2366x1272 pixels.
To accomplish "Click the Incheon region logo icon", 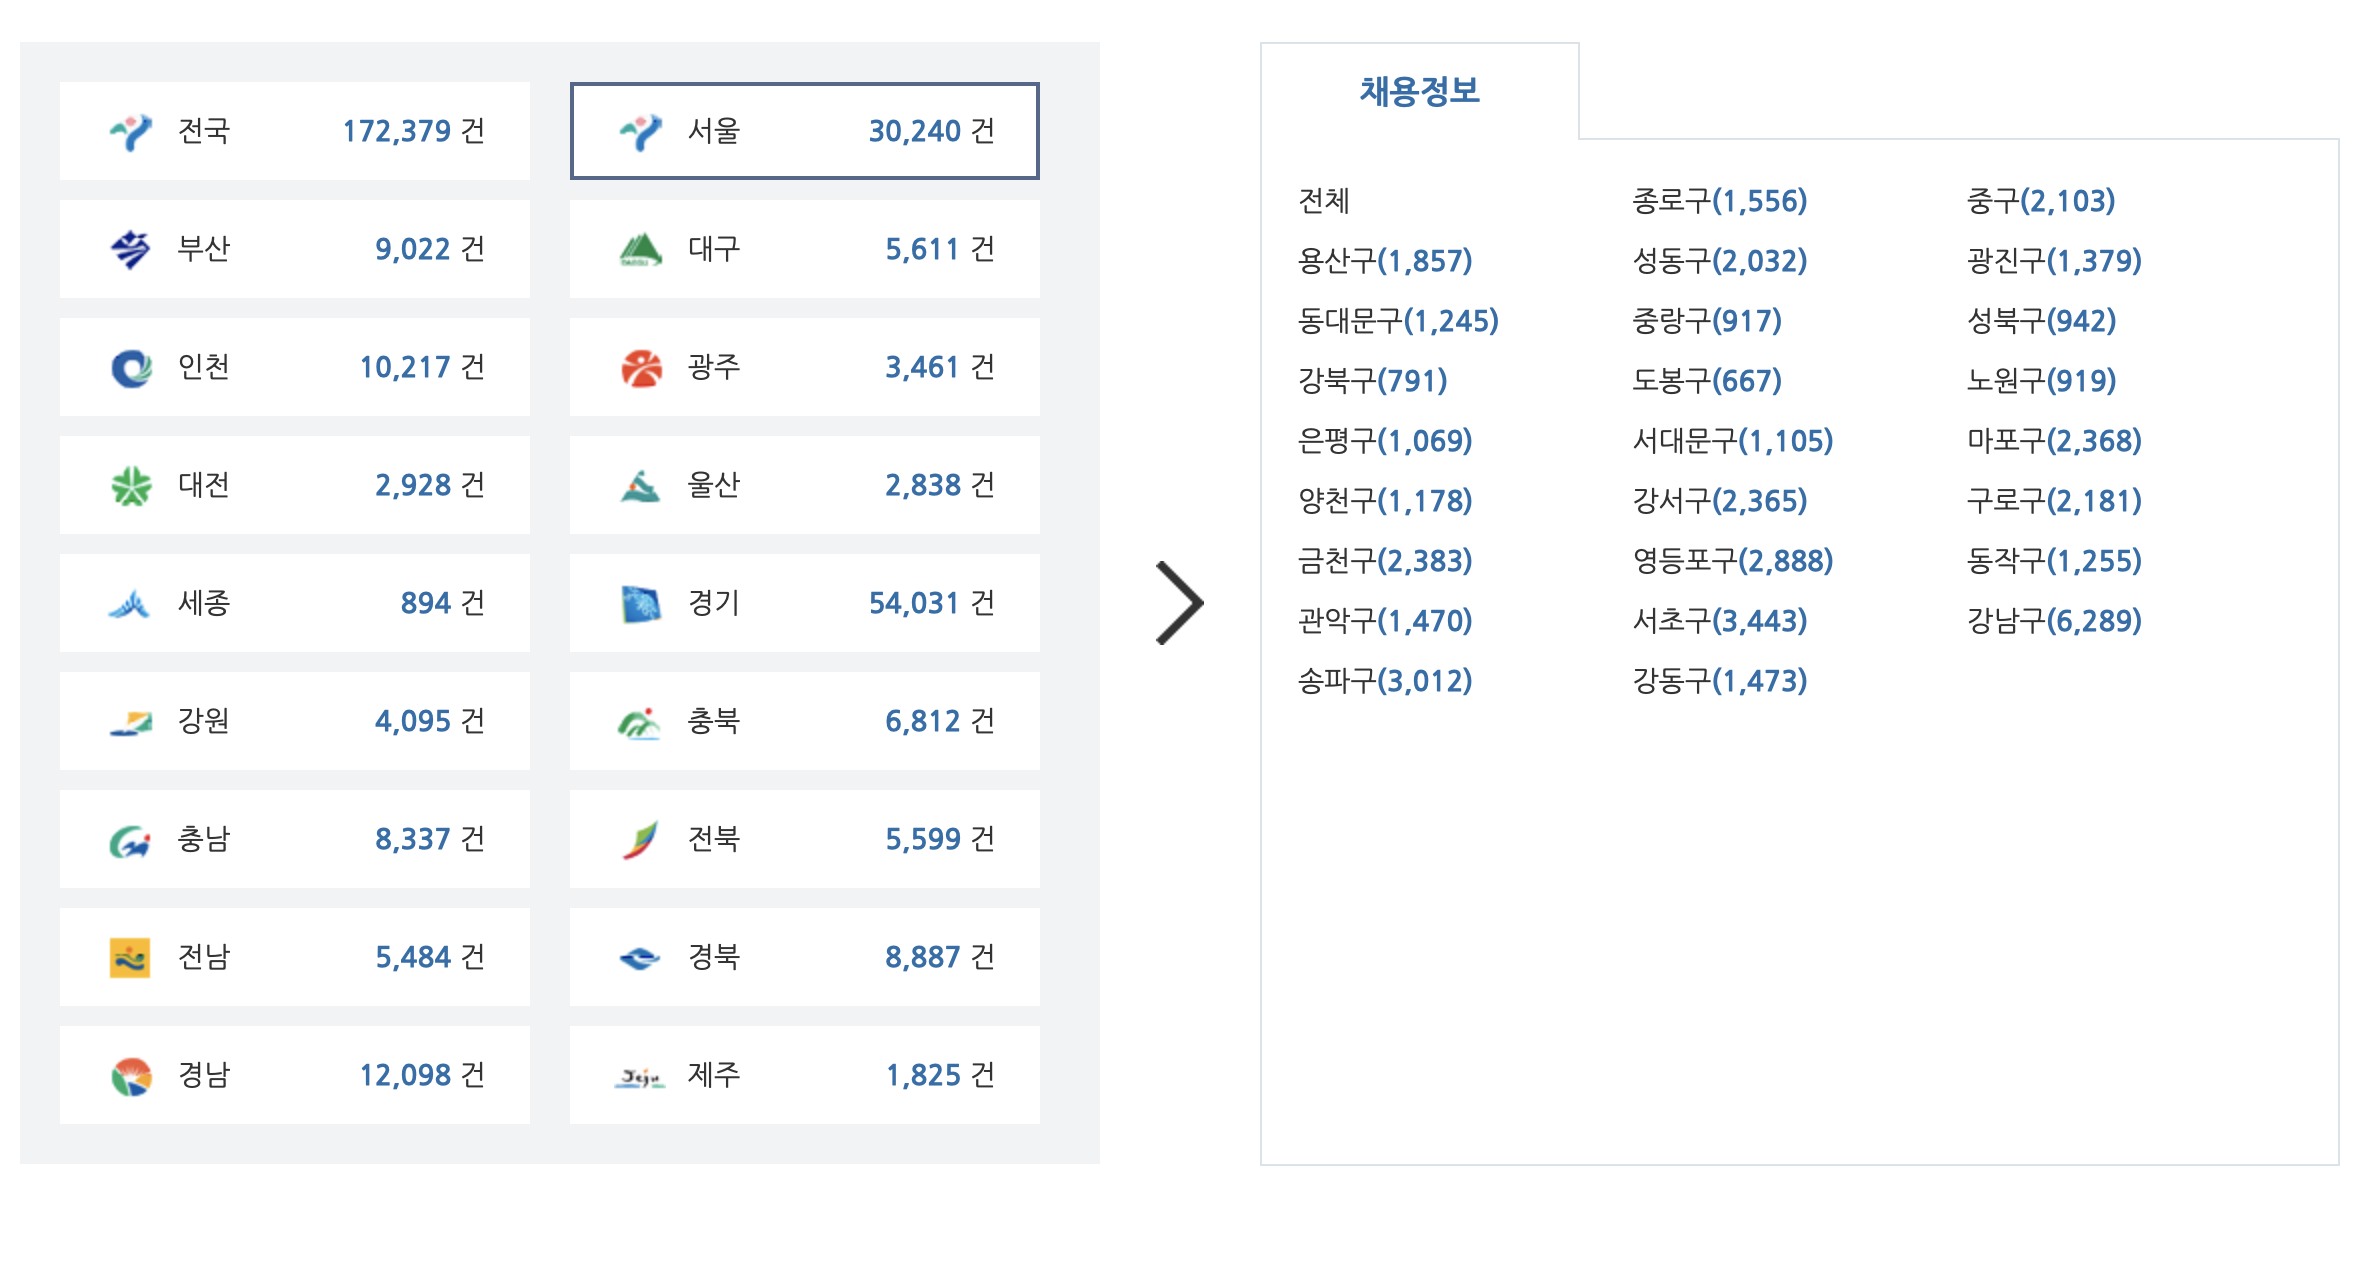I will pos(130,367).
